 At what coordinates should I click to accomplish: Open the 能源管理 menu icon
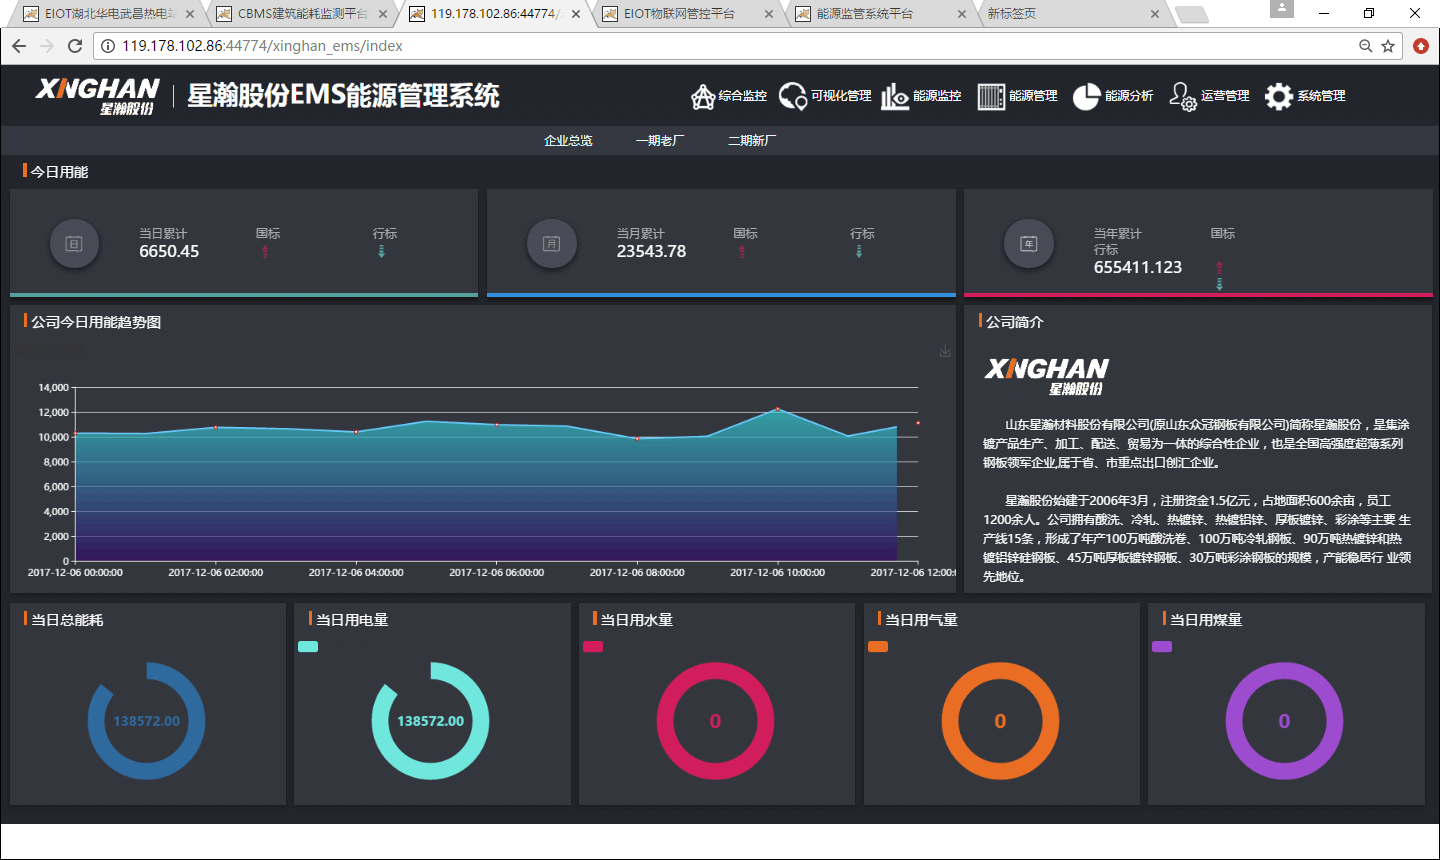(x=991, y=96)
